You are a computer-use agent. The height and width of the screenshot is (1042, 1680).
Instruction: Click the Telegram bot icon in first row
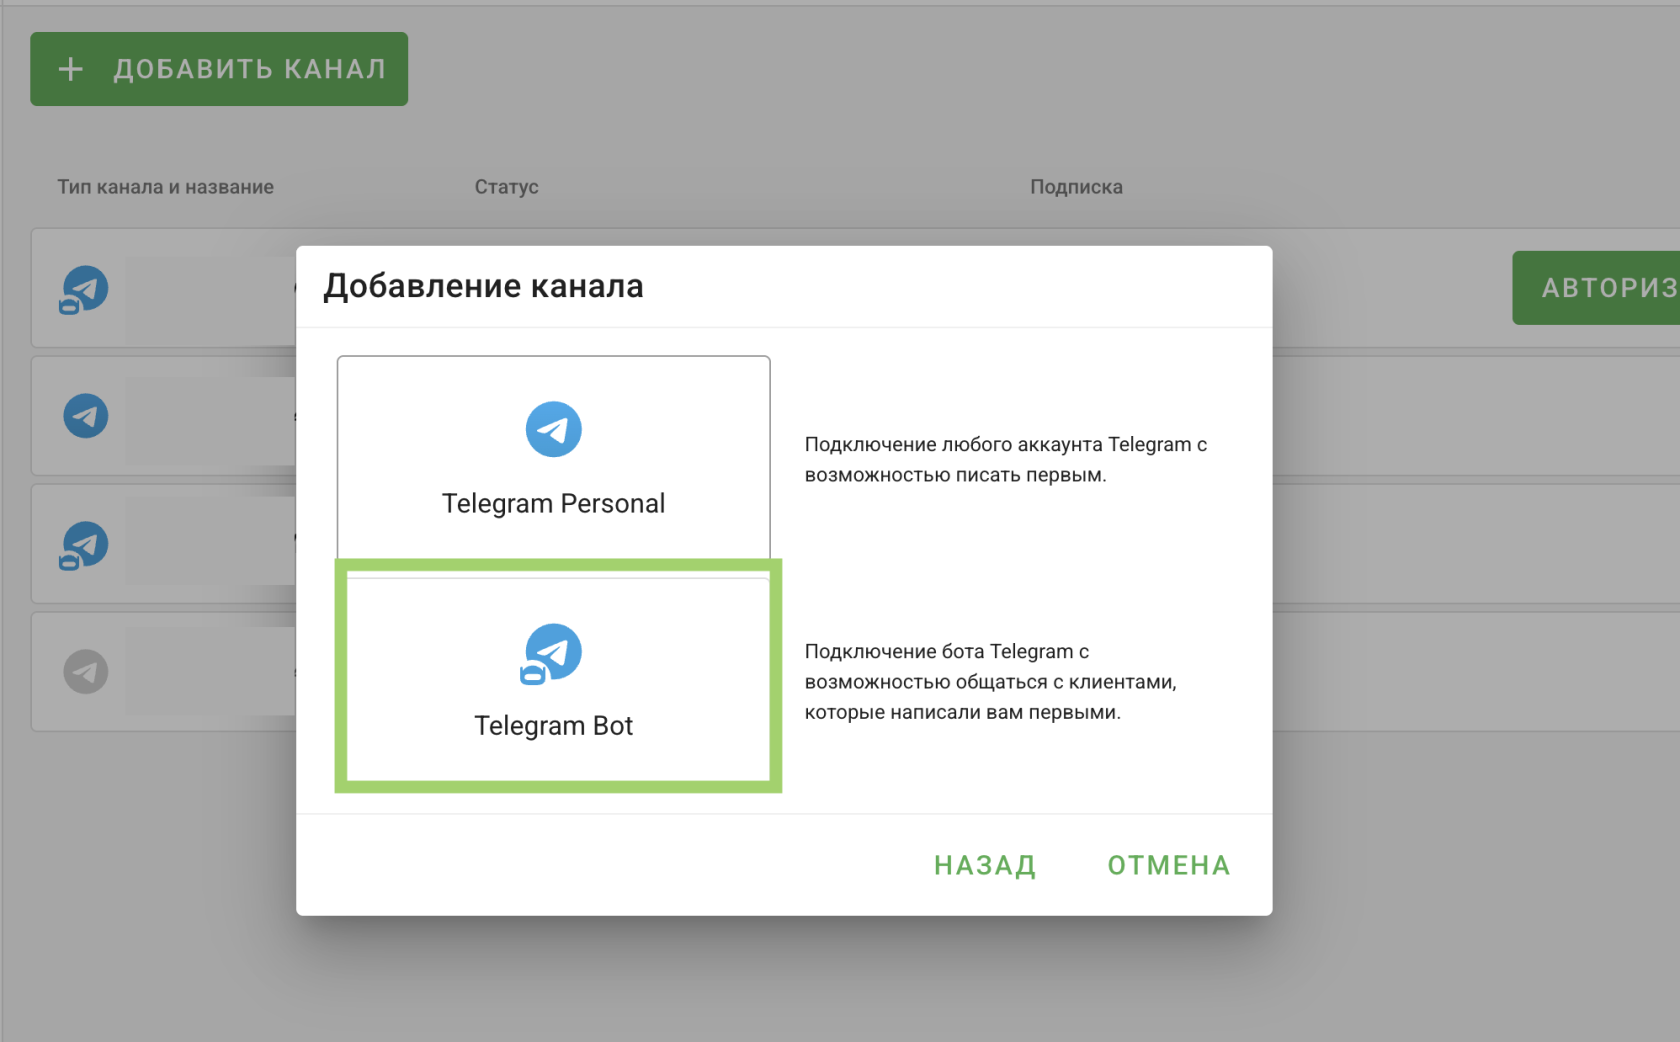tap(85, 289)
